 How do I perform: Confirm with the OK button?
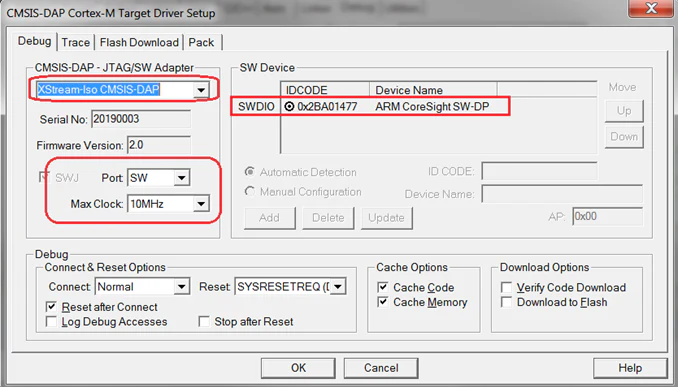[x=298, y=368]
